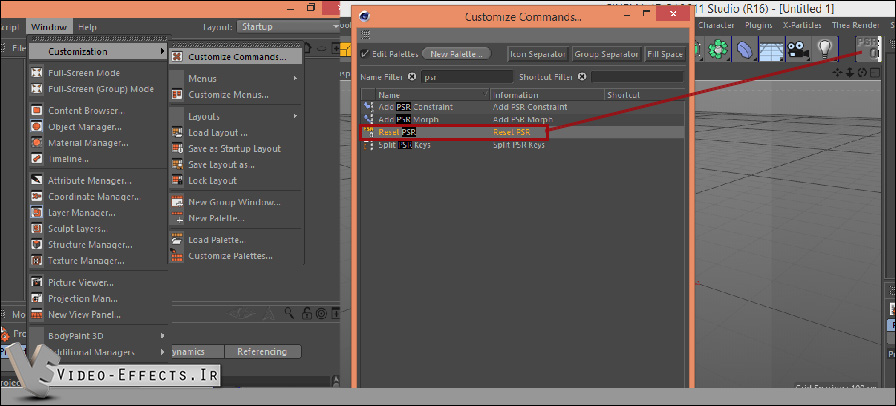Screen dimensions: 896x406
Task: Click the Light bulb icon in toolbar
Action: tap(824, 49)
